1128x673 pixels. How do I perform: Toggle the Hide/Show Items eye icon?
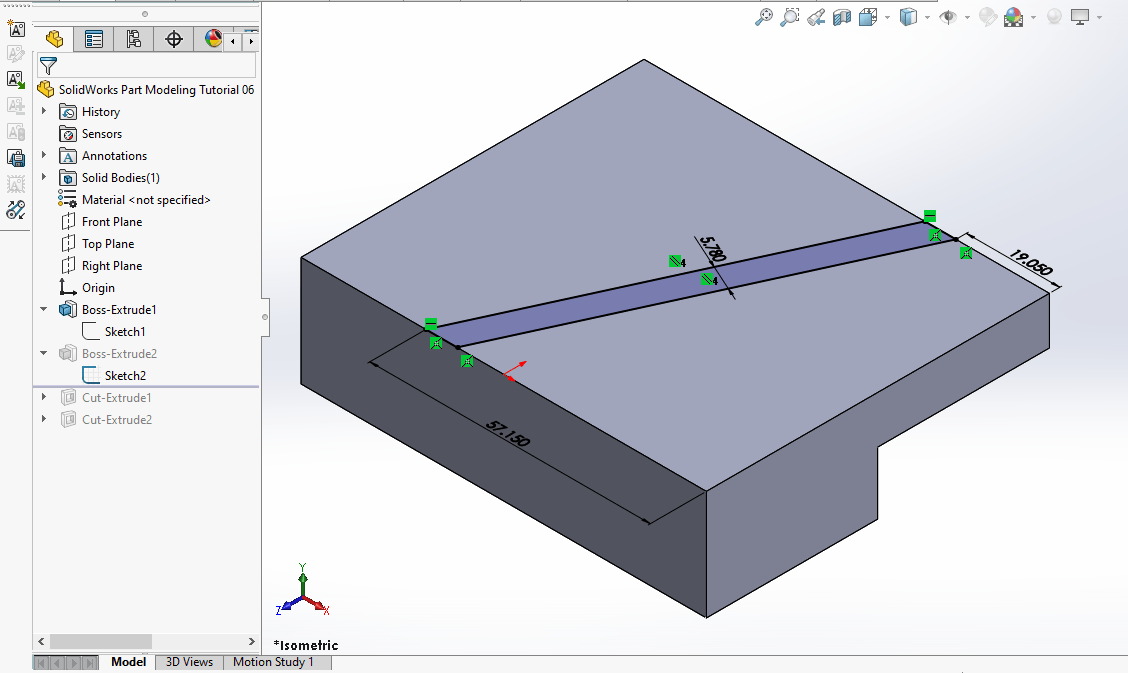tap(948, 17)
